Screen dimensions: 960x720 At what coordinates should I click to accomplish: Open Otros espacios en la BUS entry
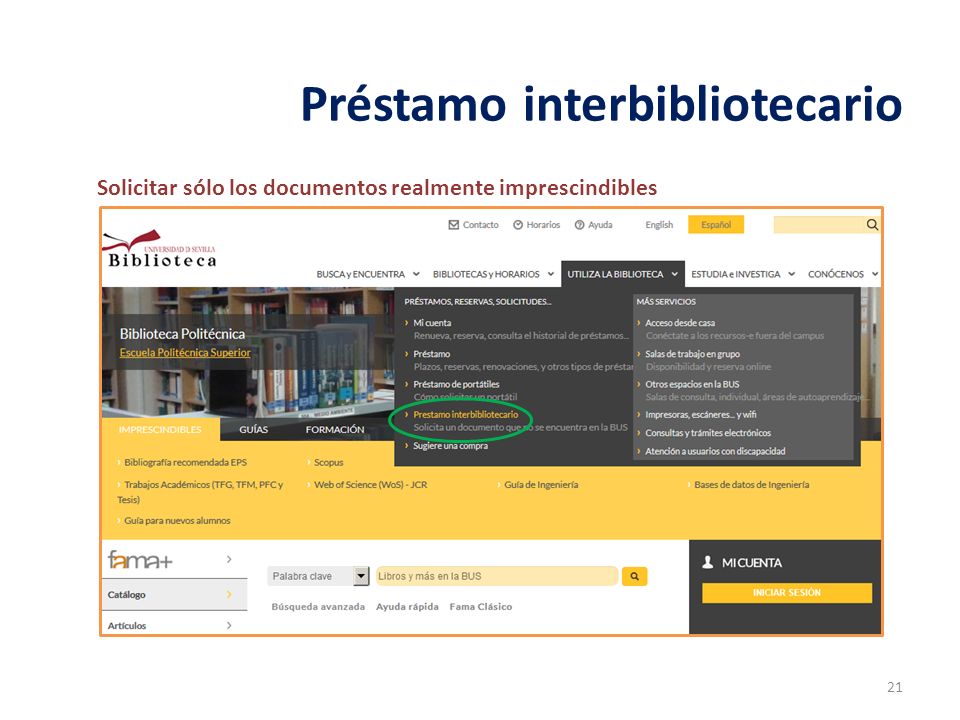[692, 384]
